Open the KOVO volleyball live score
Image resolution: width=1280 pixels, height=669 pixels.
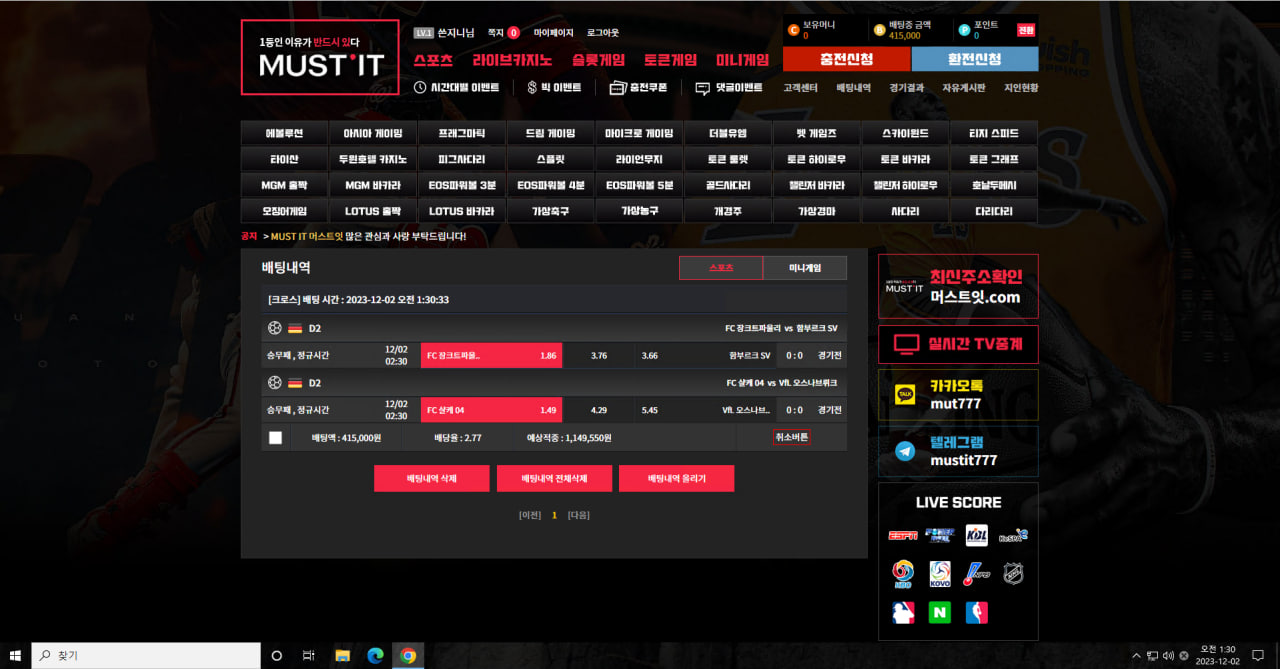coord(939,574)
